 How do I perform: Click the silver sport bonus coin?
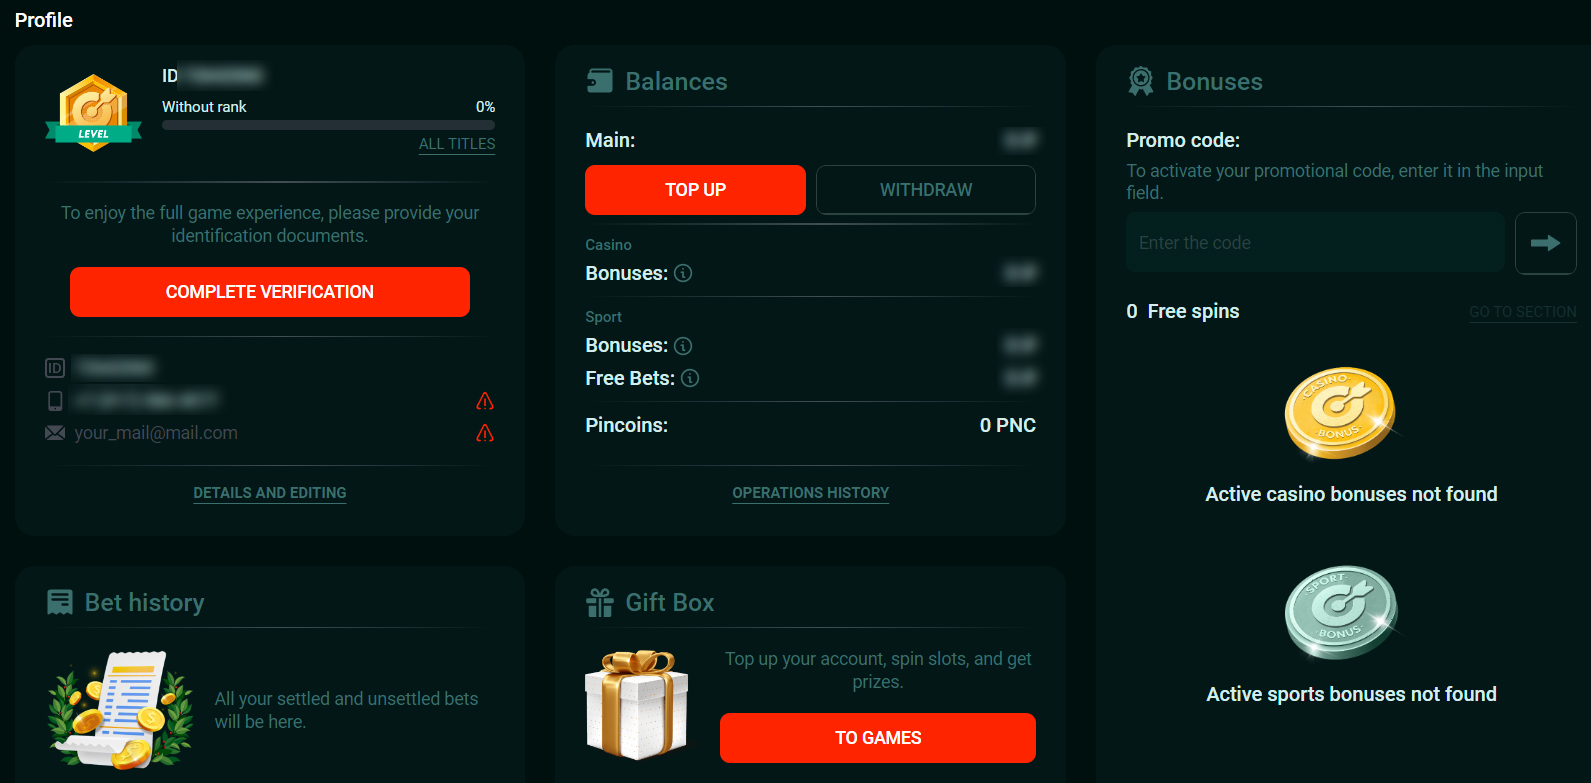pos(1339,611)
